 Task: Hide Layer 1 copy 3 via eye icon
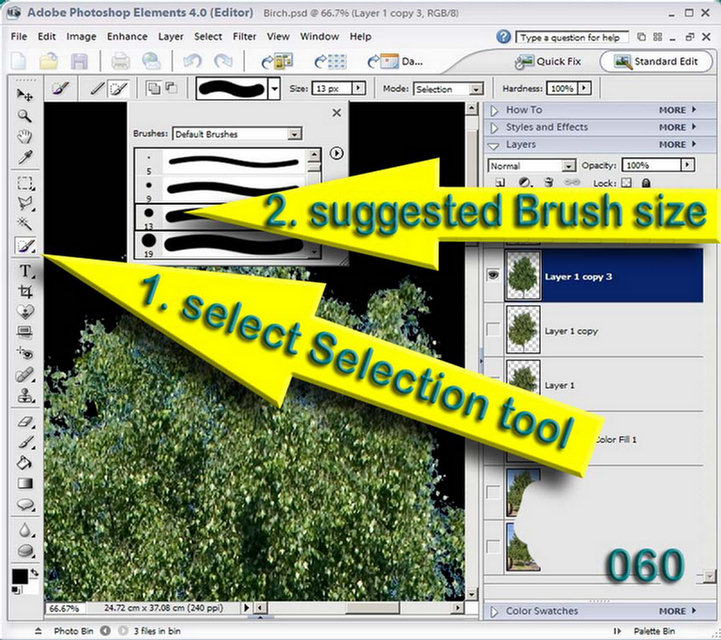pos(493,275)
